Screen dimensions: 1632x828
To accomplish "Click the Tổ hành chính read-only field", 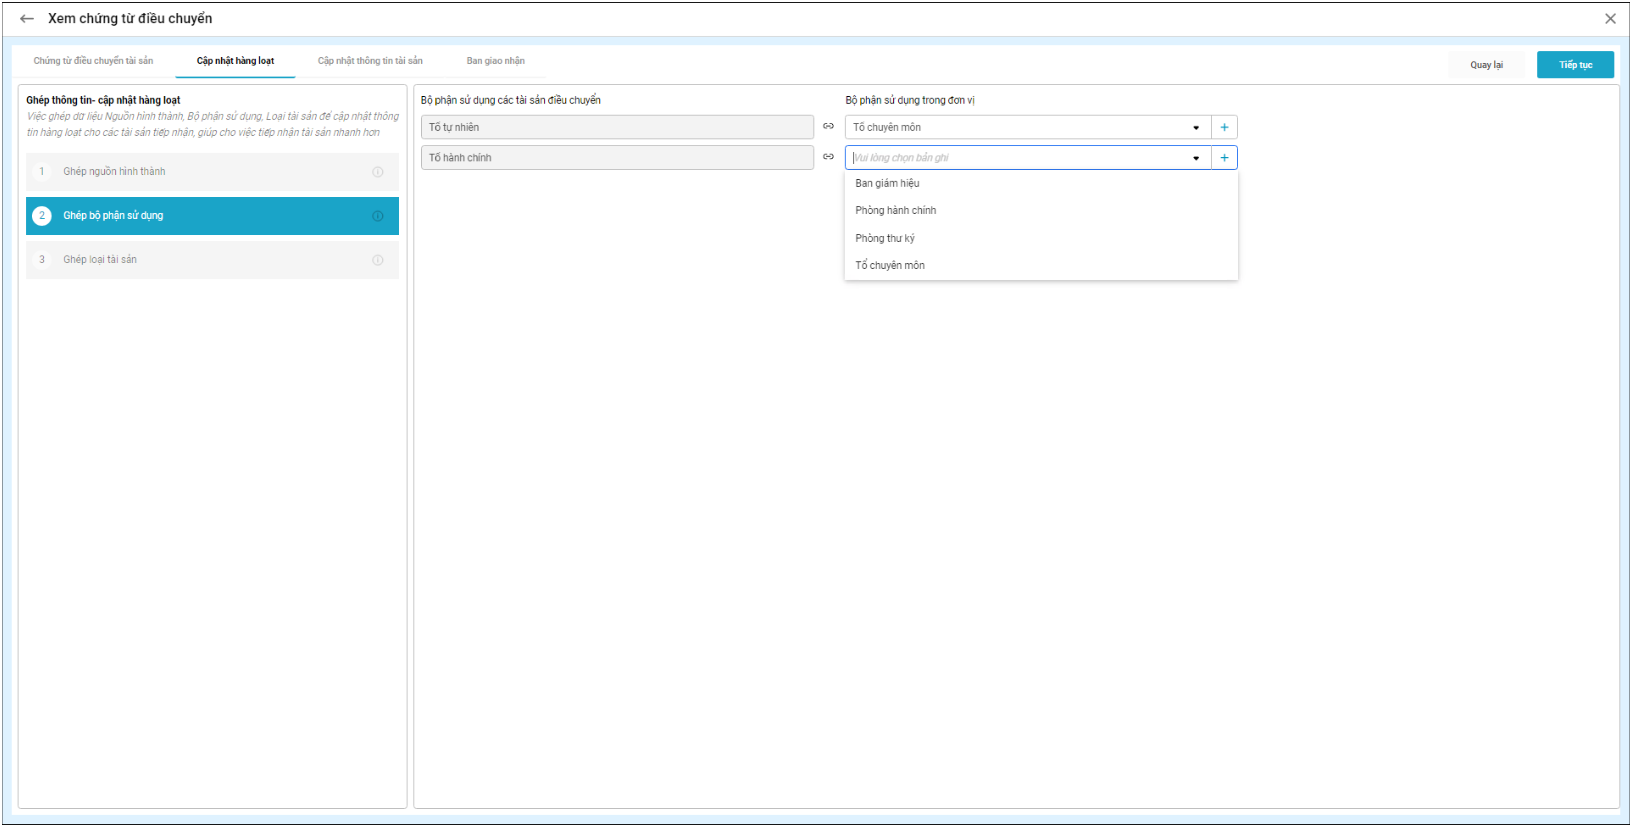I will pos(617,158).
